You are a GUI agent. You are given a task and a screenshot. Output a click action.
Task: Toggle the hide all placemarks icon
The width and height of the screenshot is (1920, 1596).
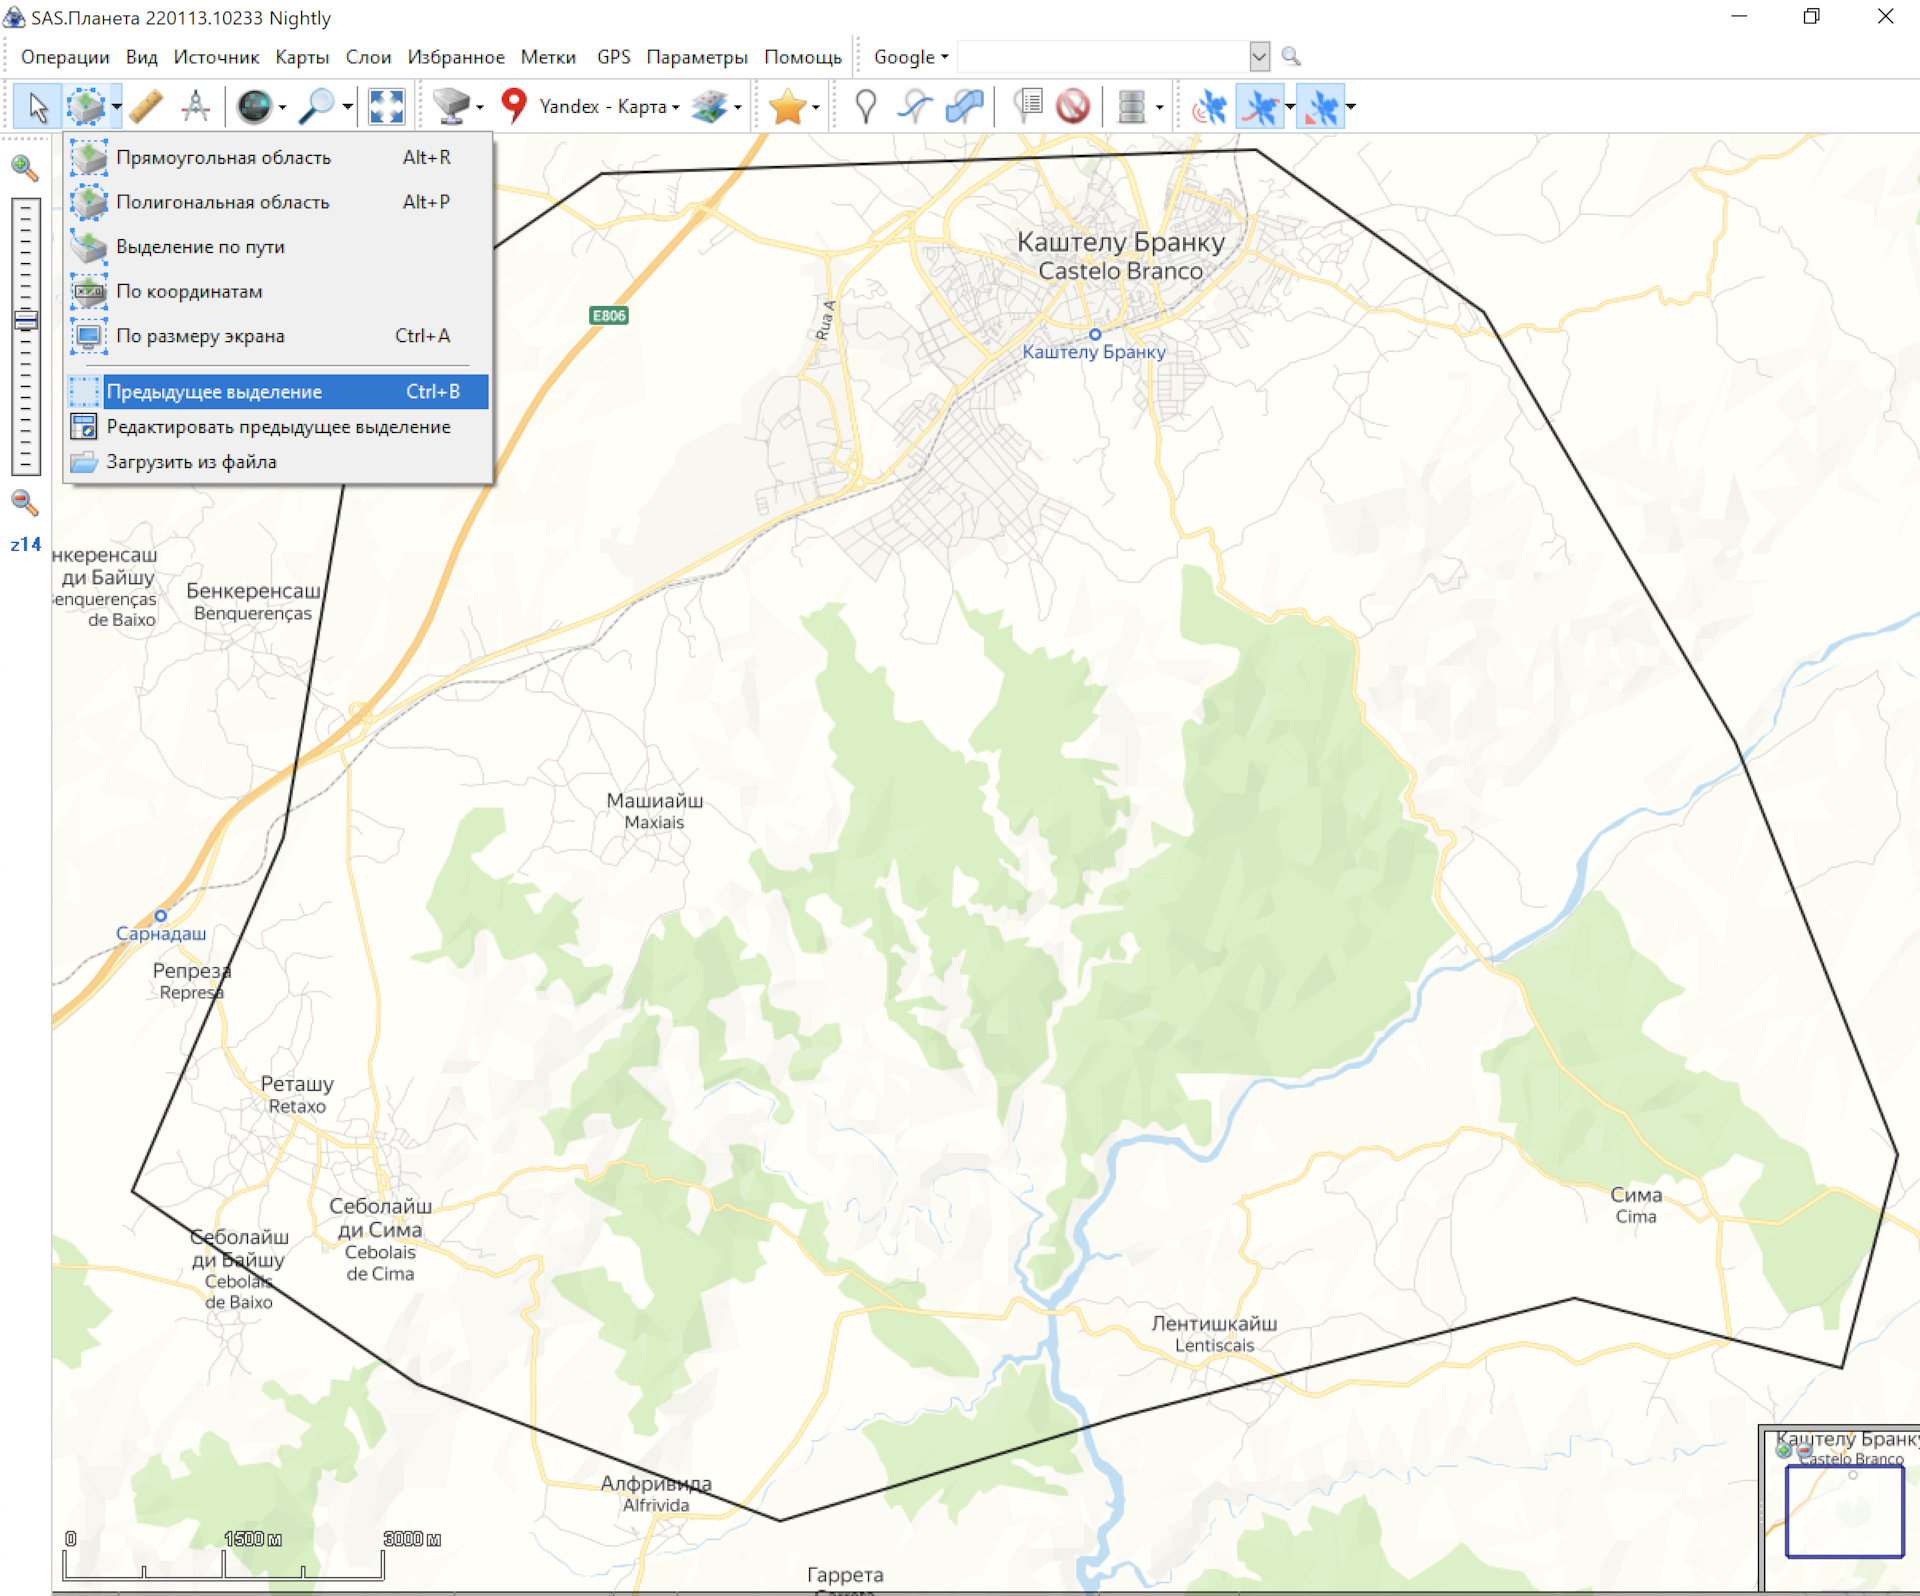pos(1073,106)
